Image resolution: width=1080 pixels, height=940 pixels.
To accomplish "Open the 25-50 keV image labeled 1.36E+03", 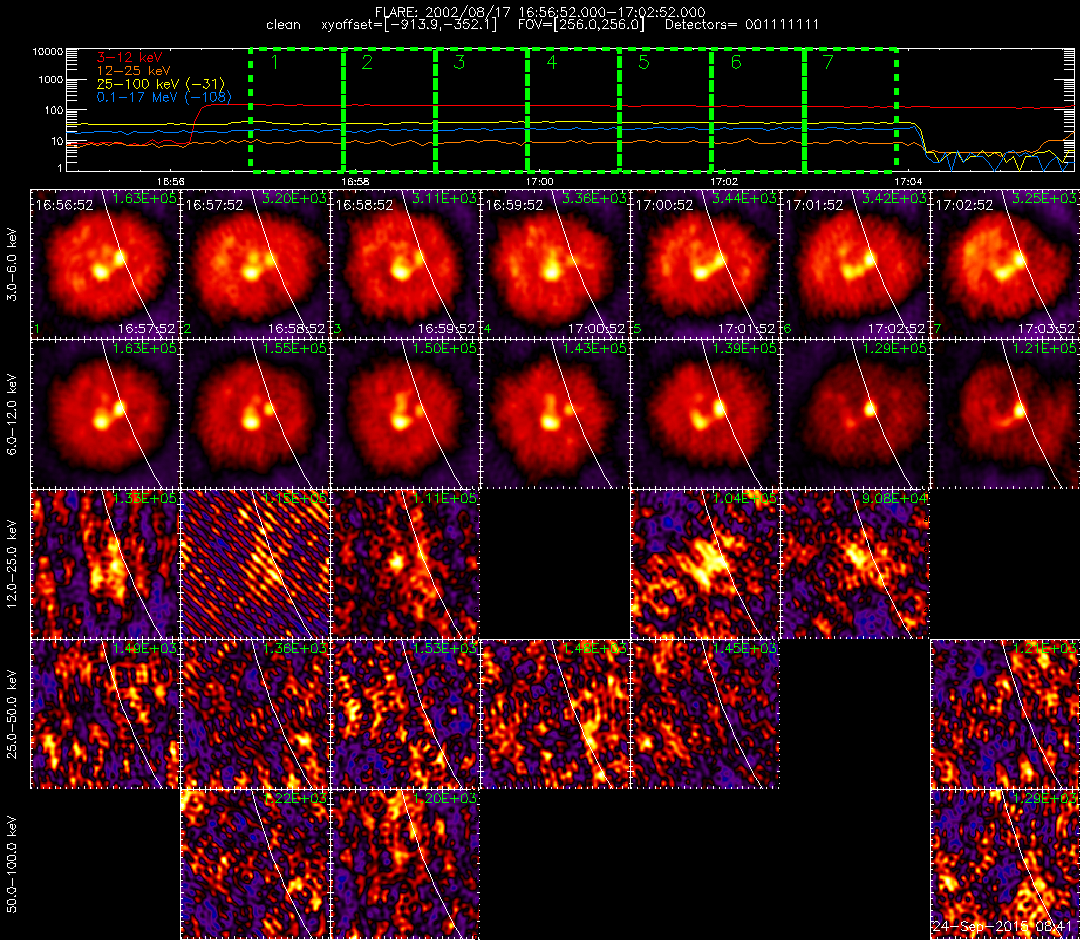I will click(x=255, y=714).
